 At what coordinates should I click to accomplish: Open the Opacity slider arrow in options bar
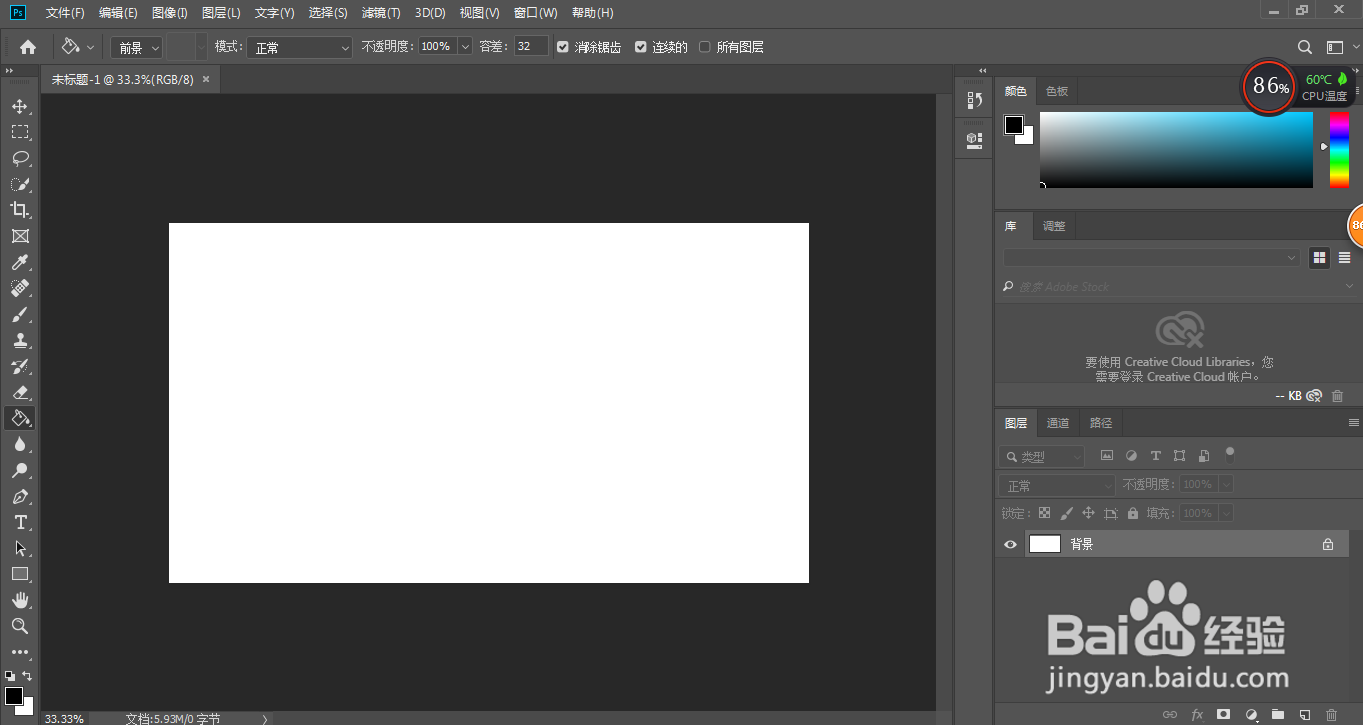coord(465,47)
